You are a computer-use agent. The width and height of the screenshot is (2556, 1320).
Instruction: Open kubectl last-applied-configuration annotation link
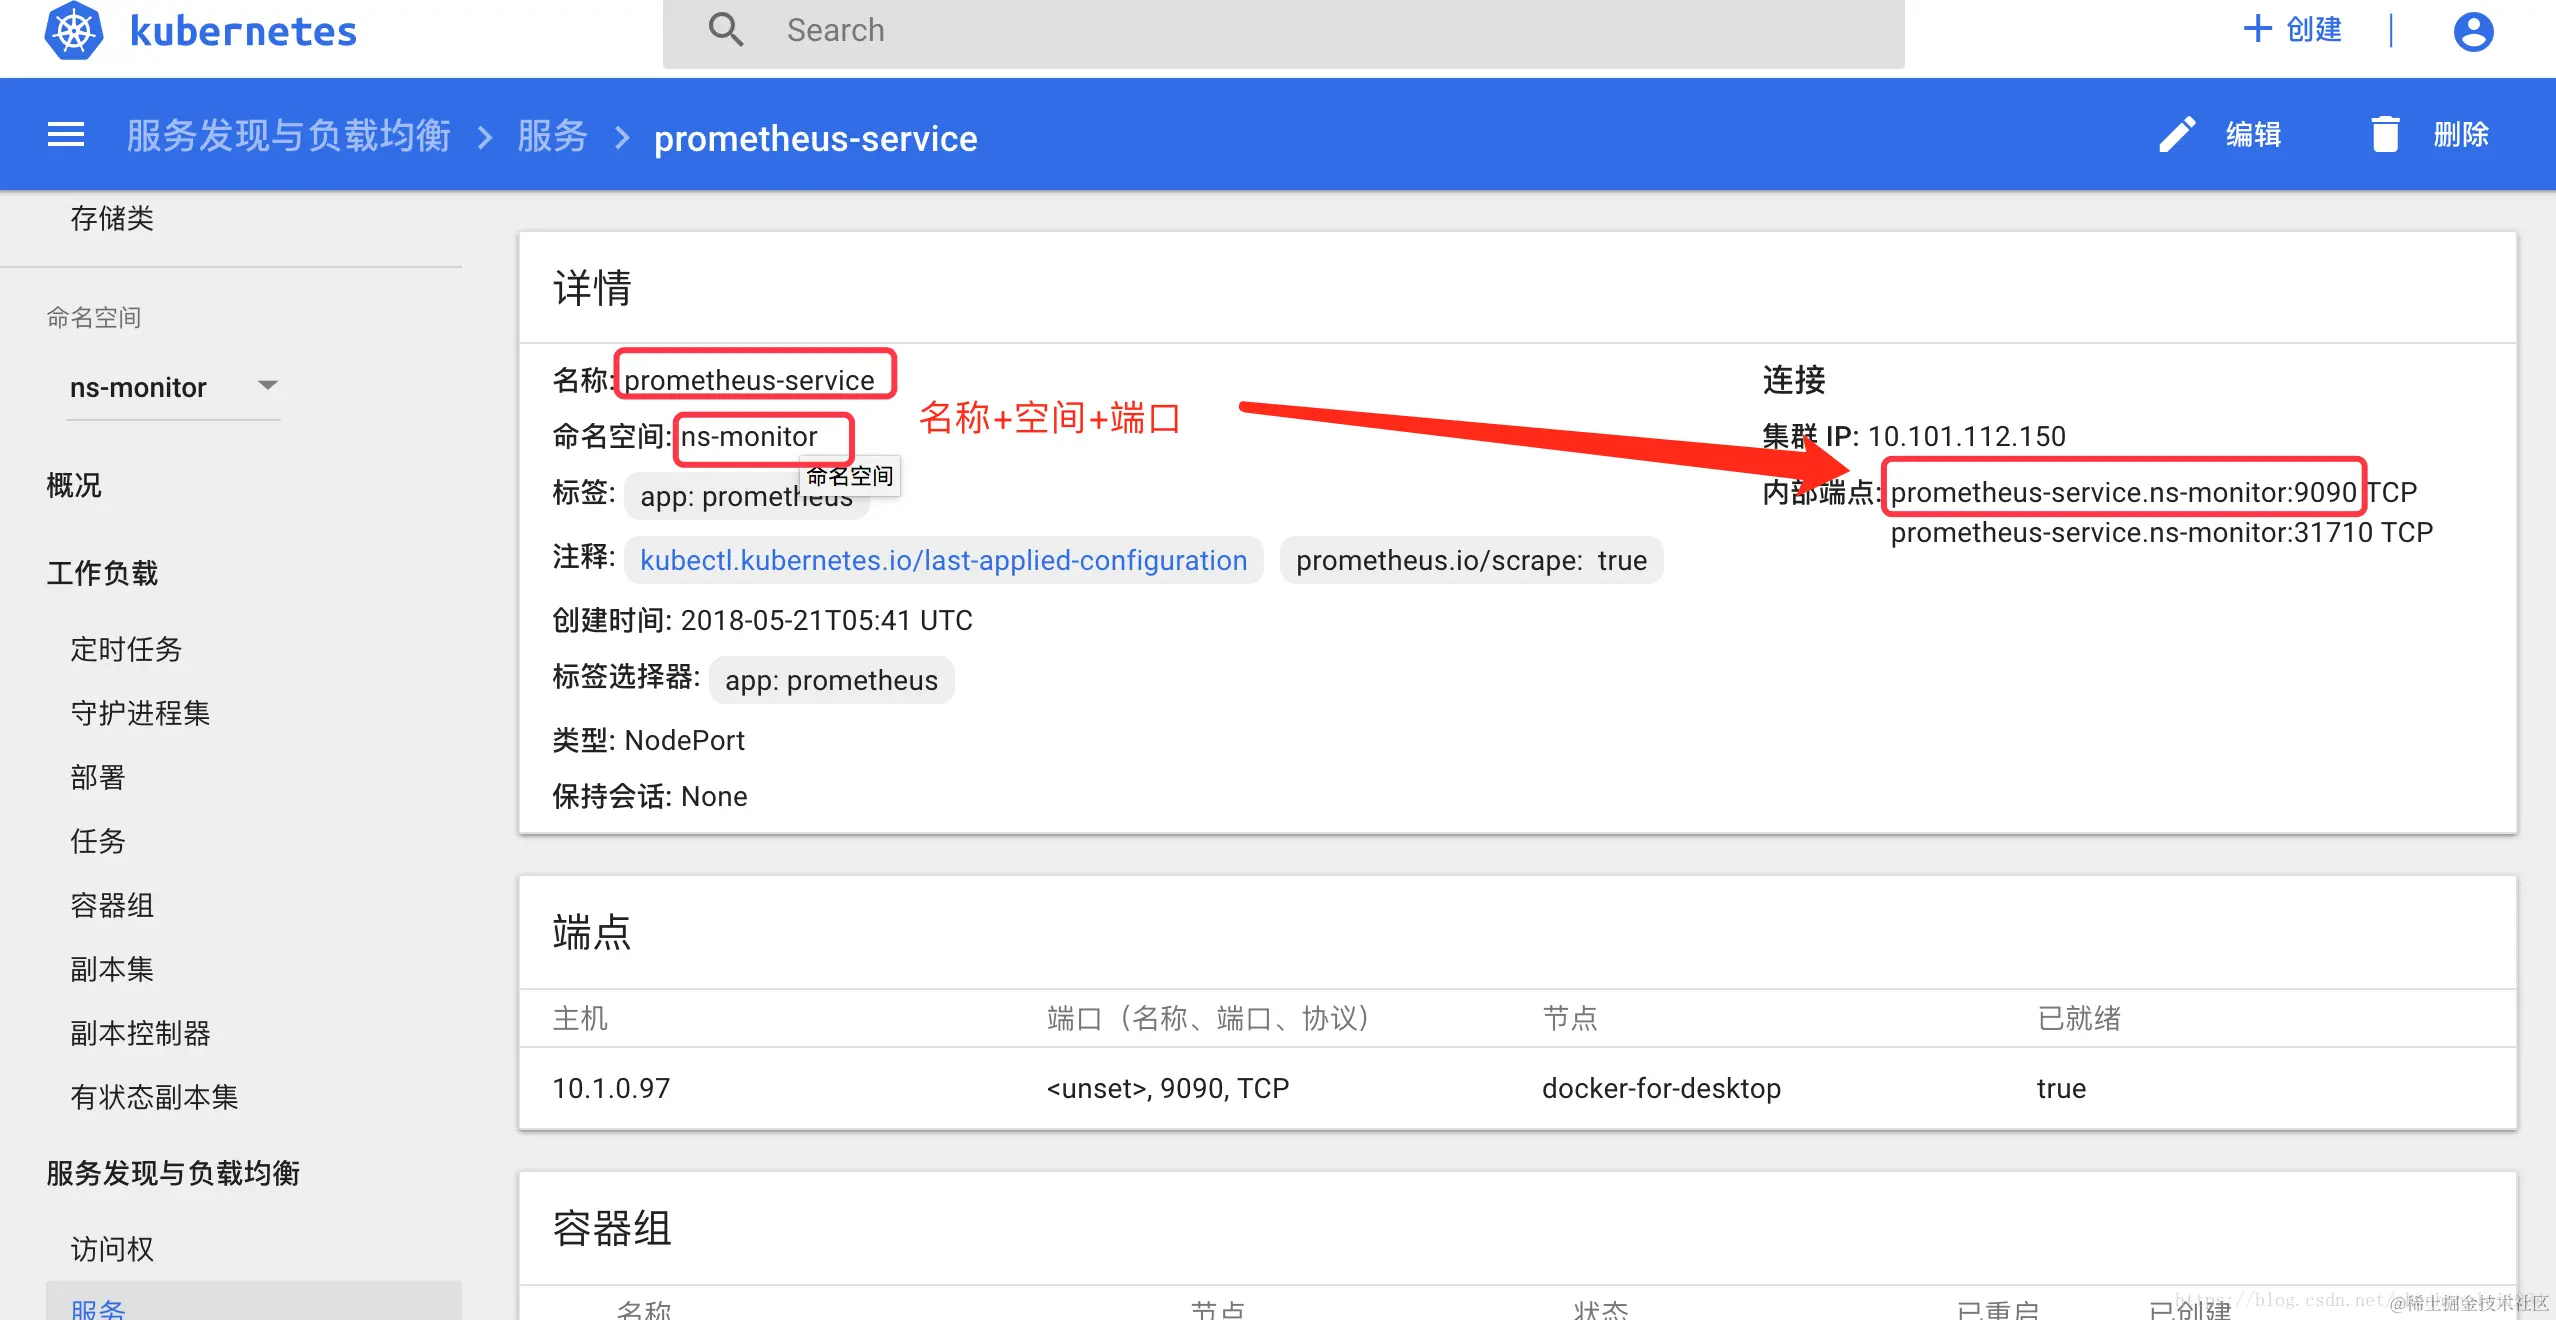pyautogui.click(x=943, y=560)
